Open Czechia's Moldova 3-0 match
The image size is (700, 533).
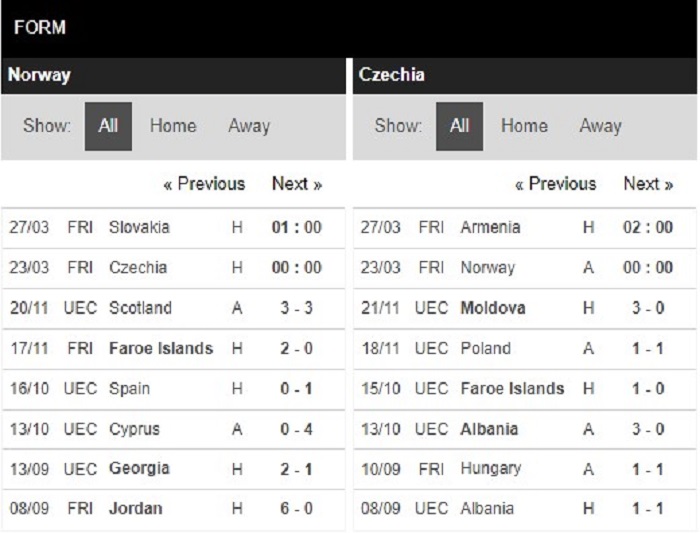(525, 308)
